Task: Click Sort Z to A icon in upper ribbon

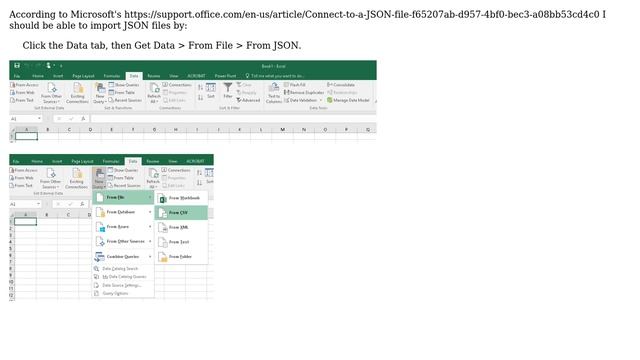Action: pyautogui.click(x=200, y=98)
